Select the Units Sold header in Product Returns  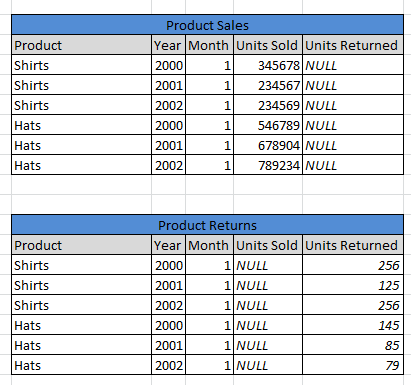click(268, 245)
